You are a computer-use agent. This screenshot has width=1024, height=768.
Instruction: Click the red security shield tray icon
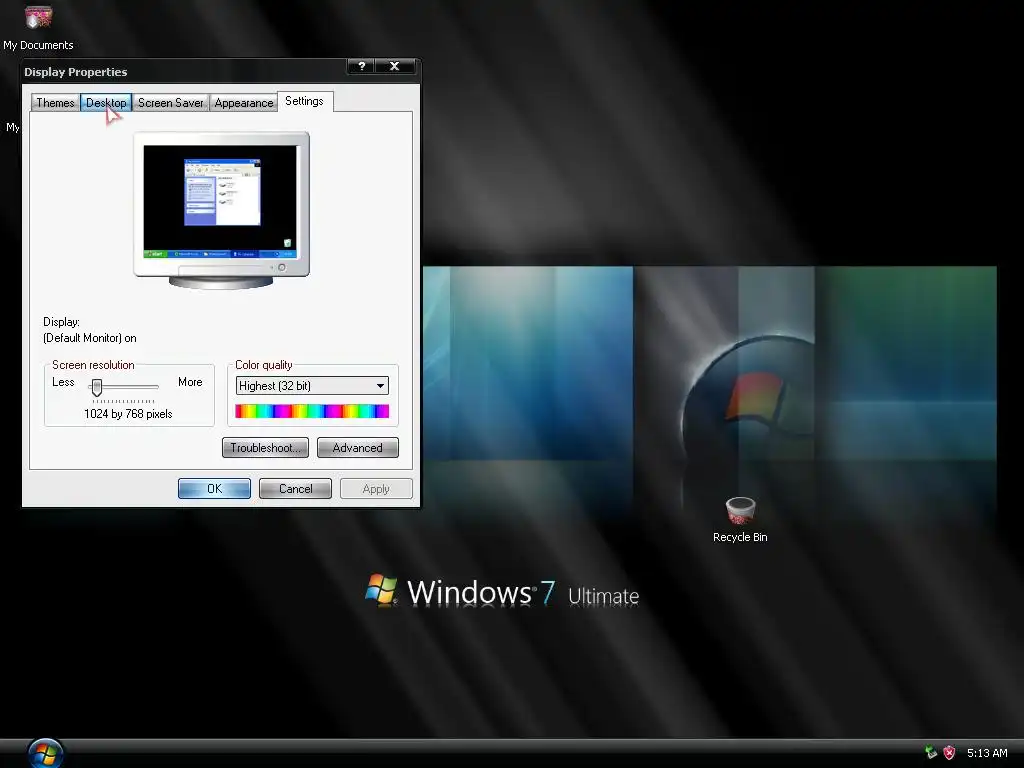(950, 752)
